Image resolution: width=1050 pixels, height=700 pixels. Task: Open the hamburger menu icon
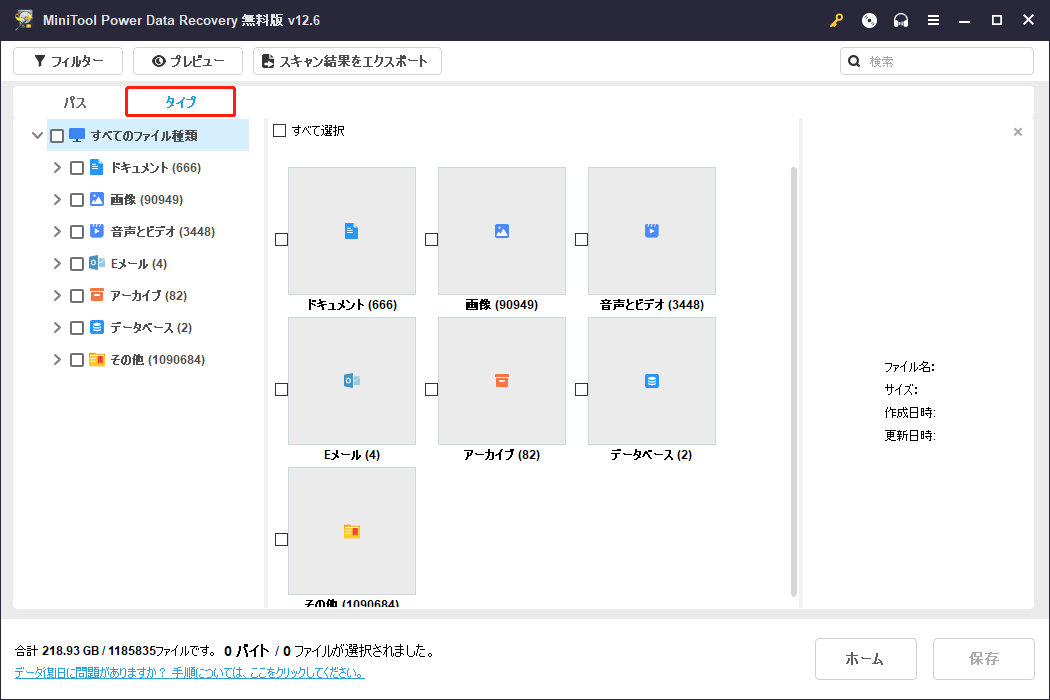[x=933, y=20]
